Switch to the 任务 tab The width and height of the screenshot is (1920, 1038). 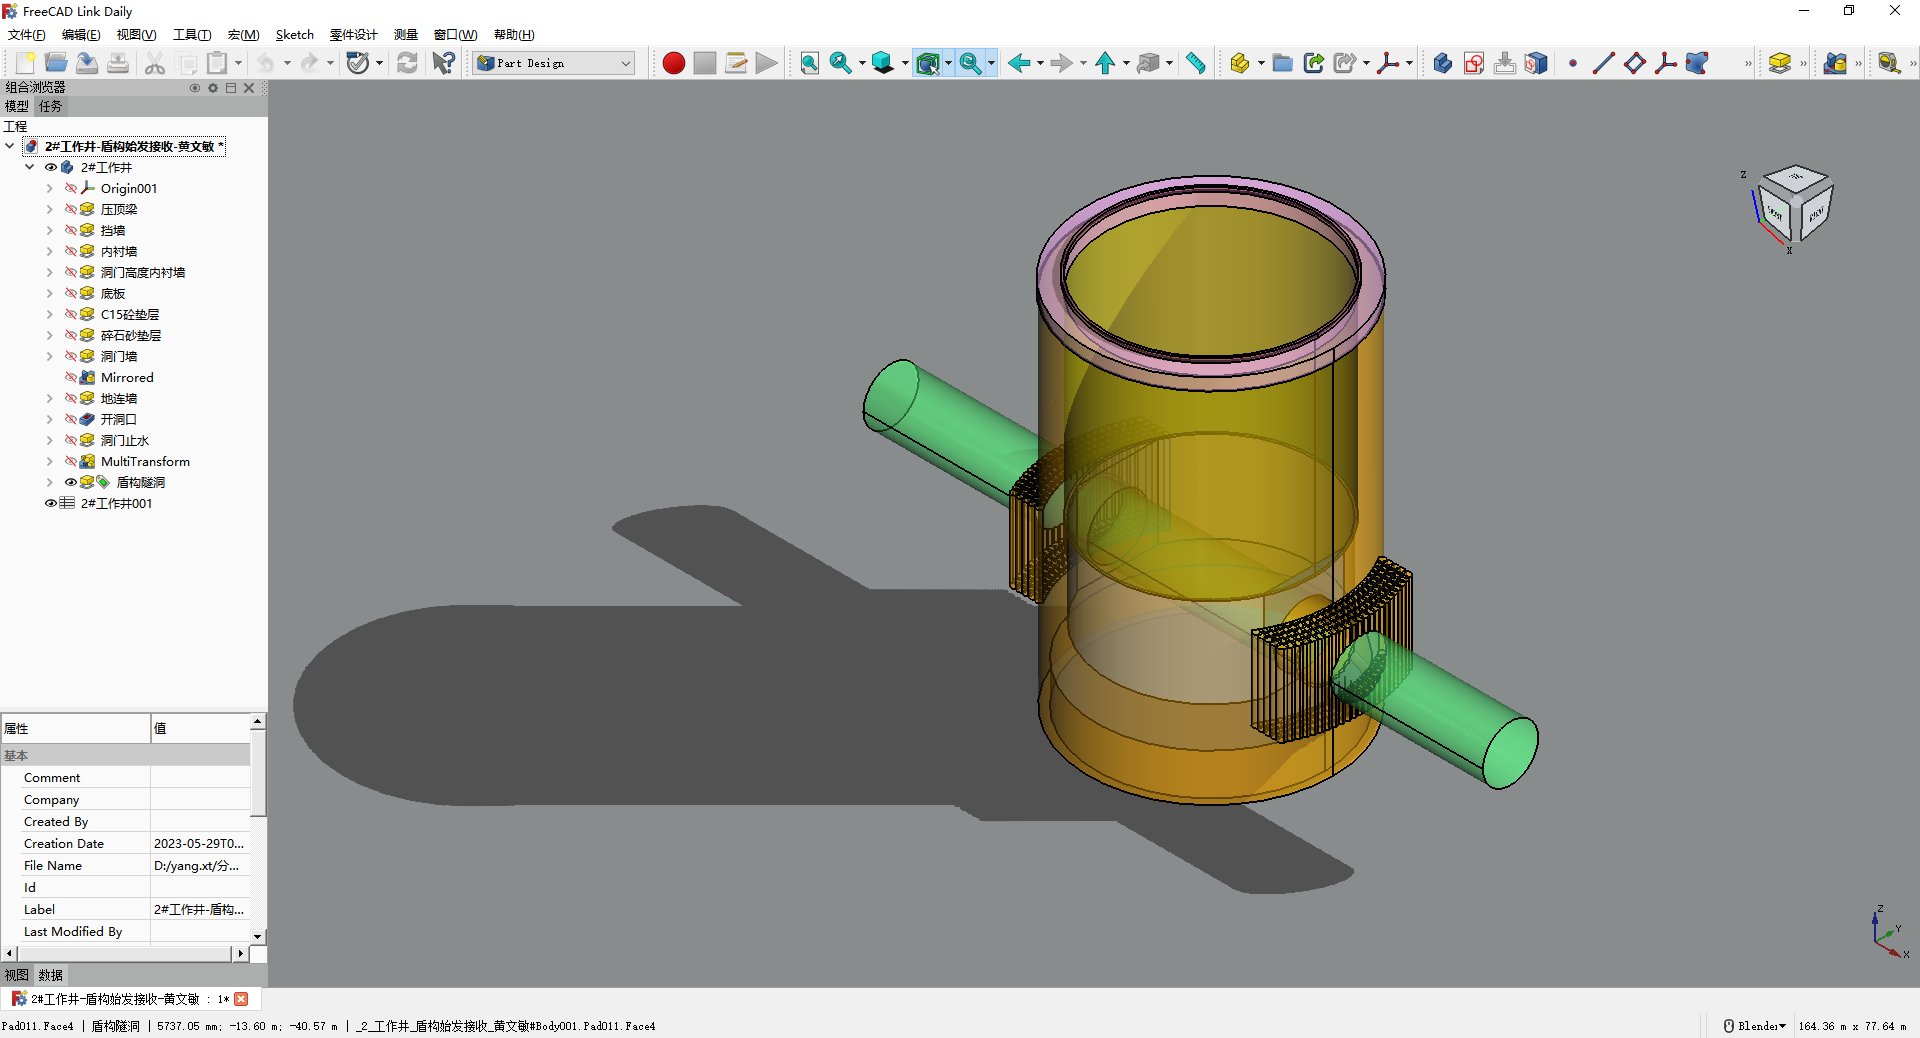(x=50, y=106)
